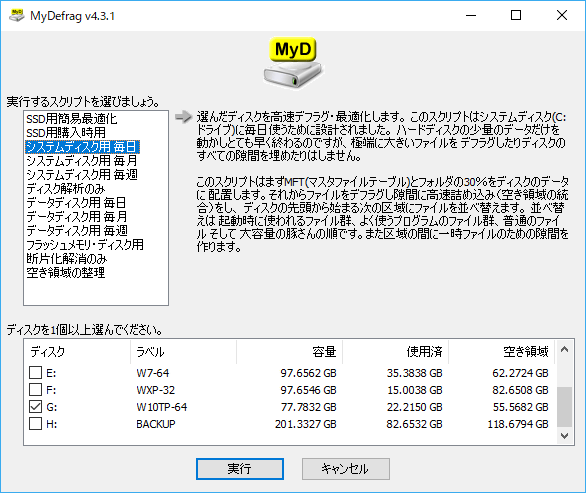The height and width of the screenshot is (493, 586).
Task: Select script SSD用簡易最適化
Action: [71, 119]
